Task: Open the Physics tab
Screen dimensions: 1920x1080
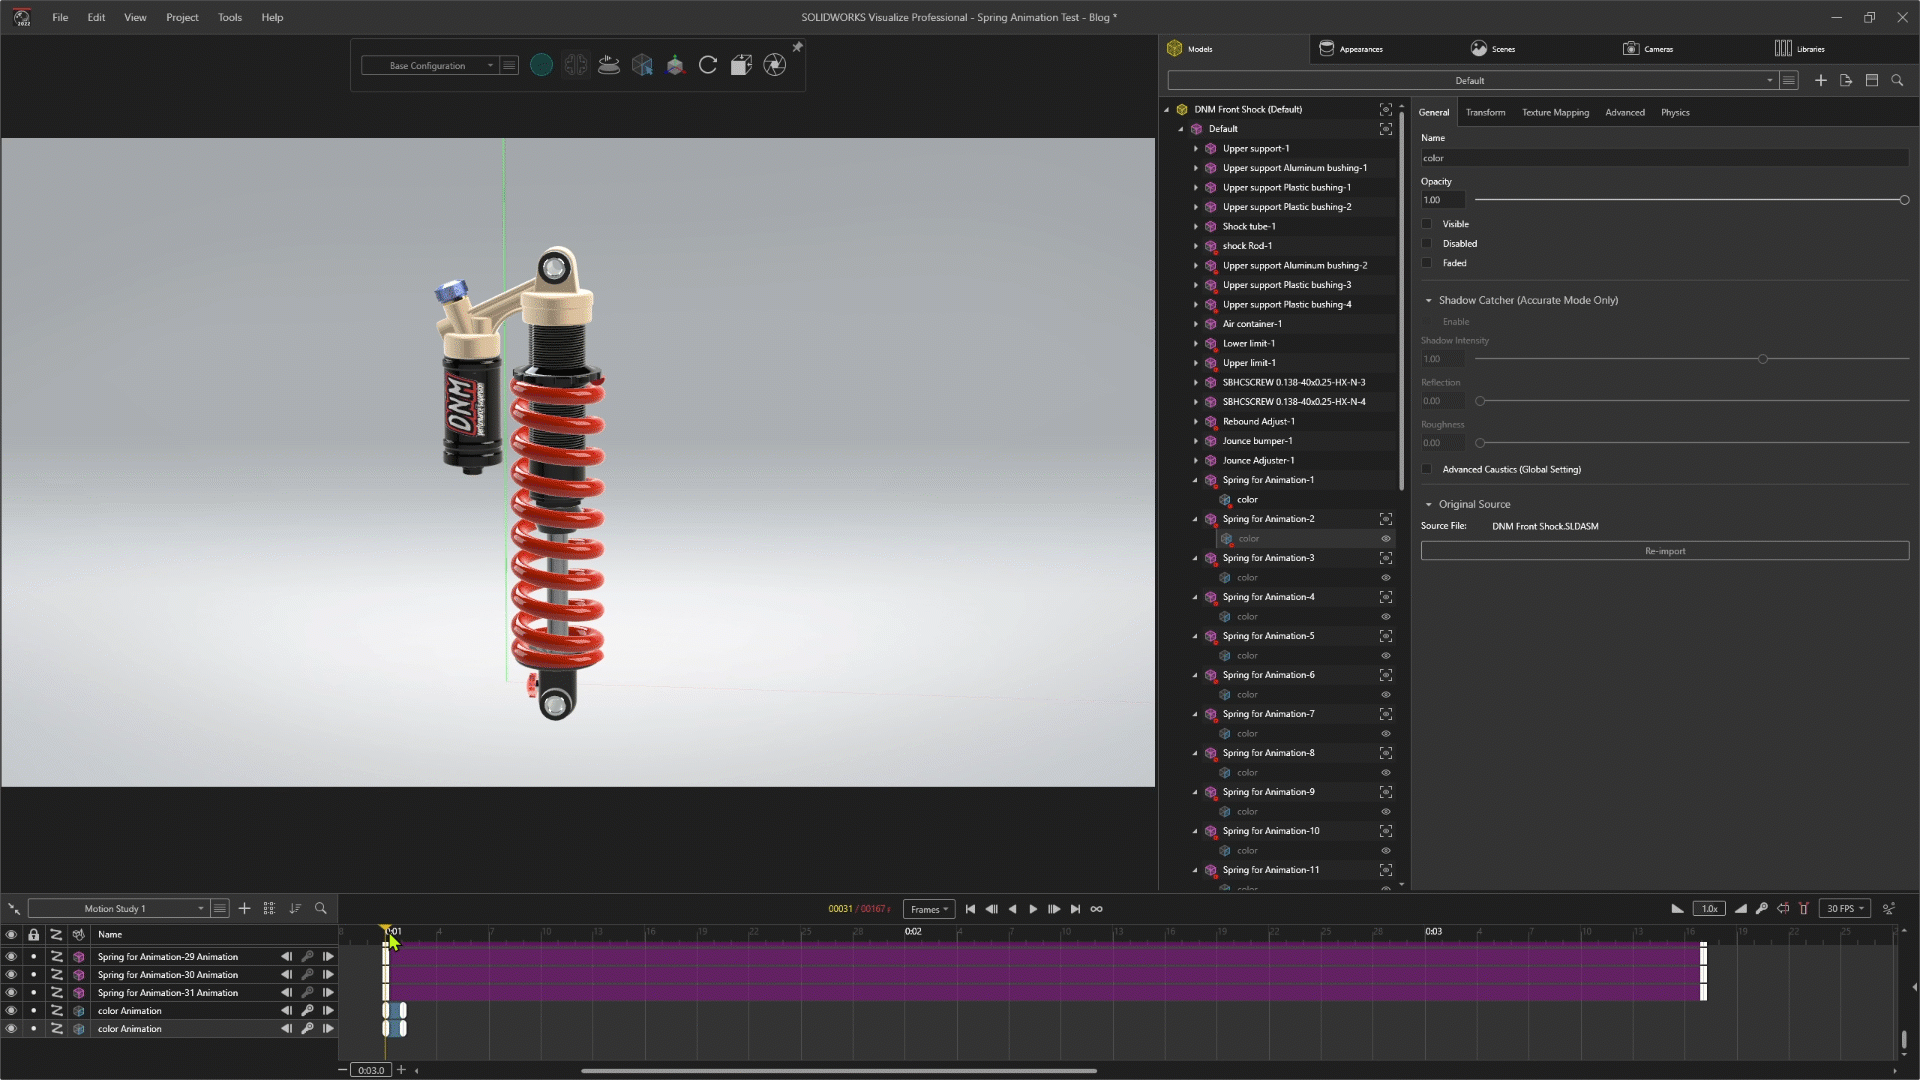Action: pyautogui.click(x=1675, y=112)
